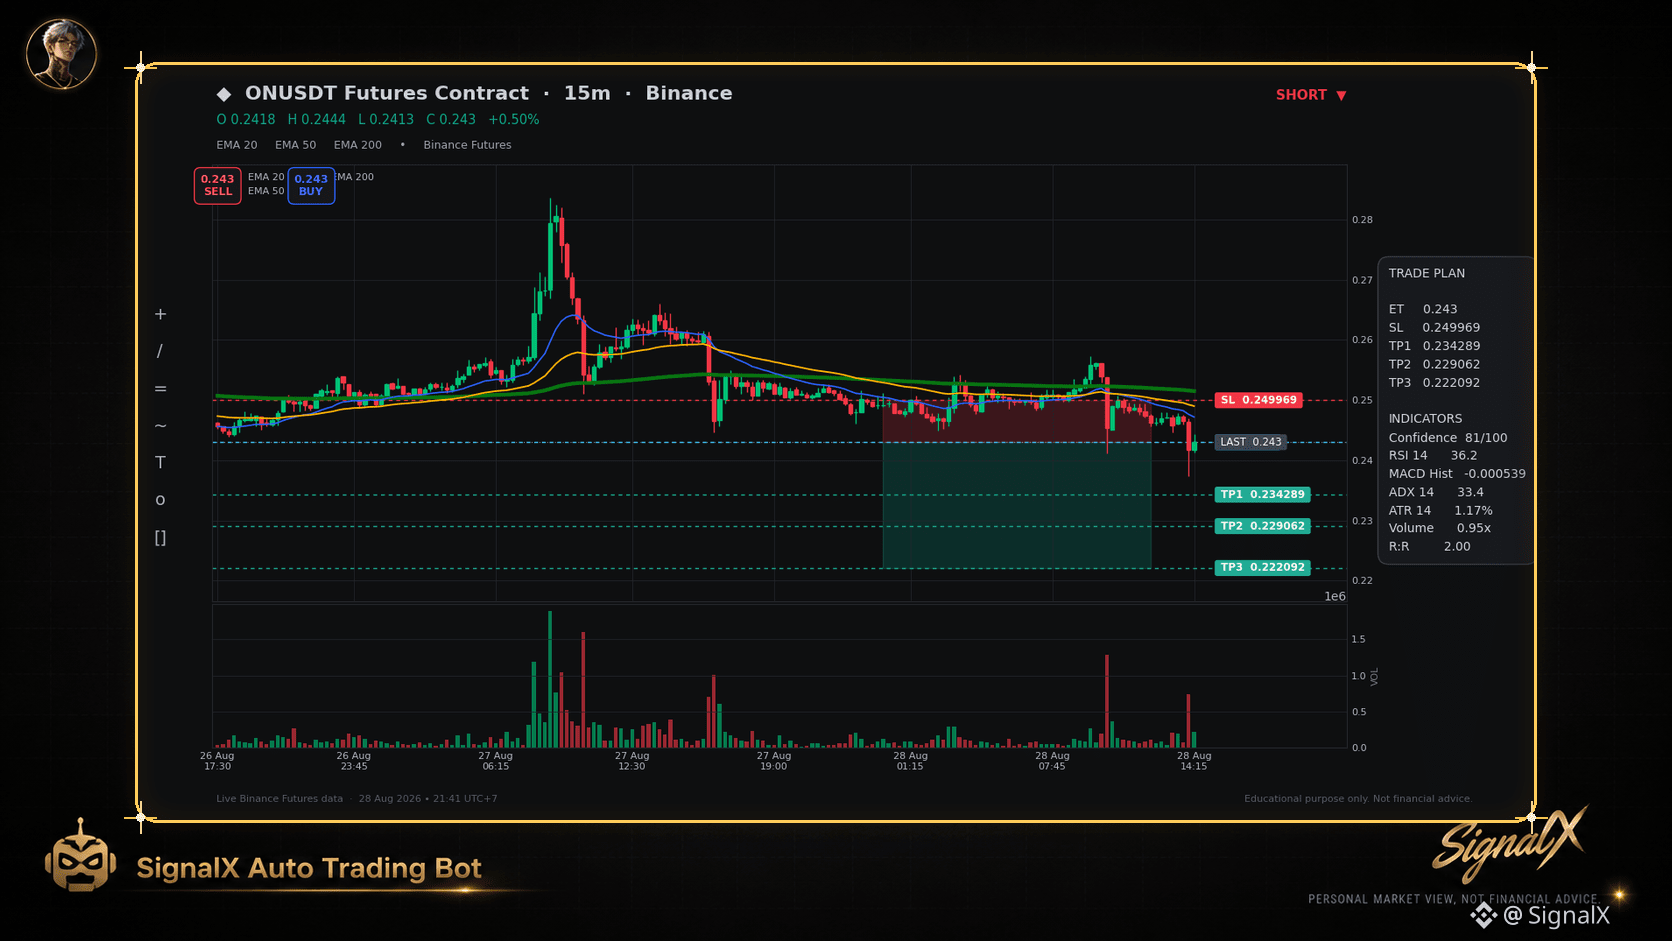Click the low price 'L 0.2413'
Viewport: 1672px width, 941px height.
coord(386,119)
